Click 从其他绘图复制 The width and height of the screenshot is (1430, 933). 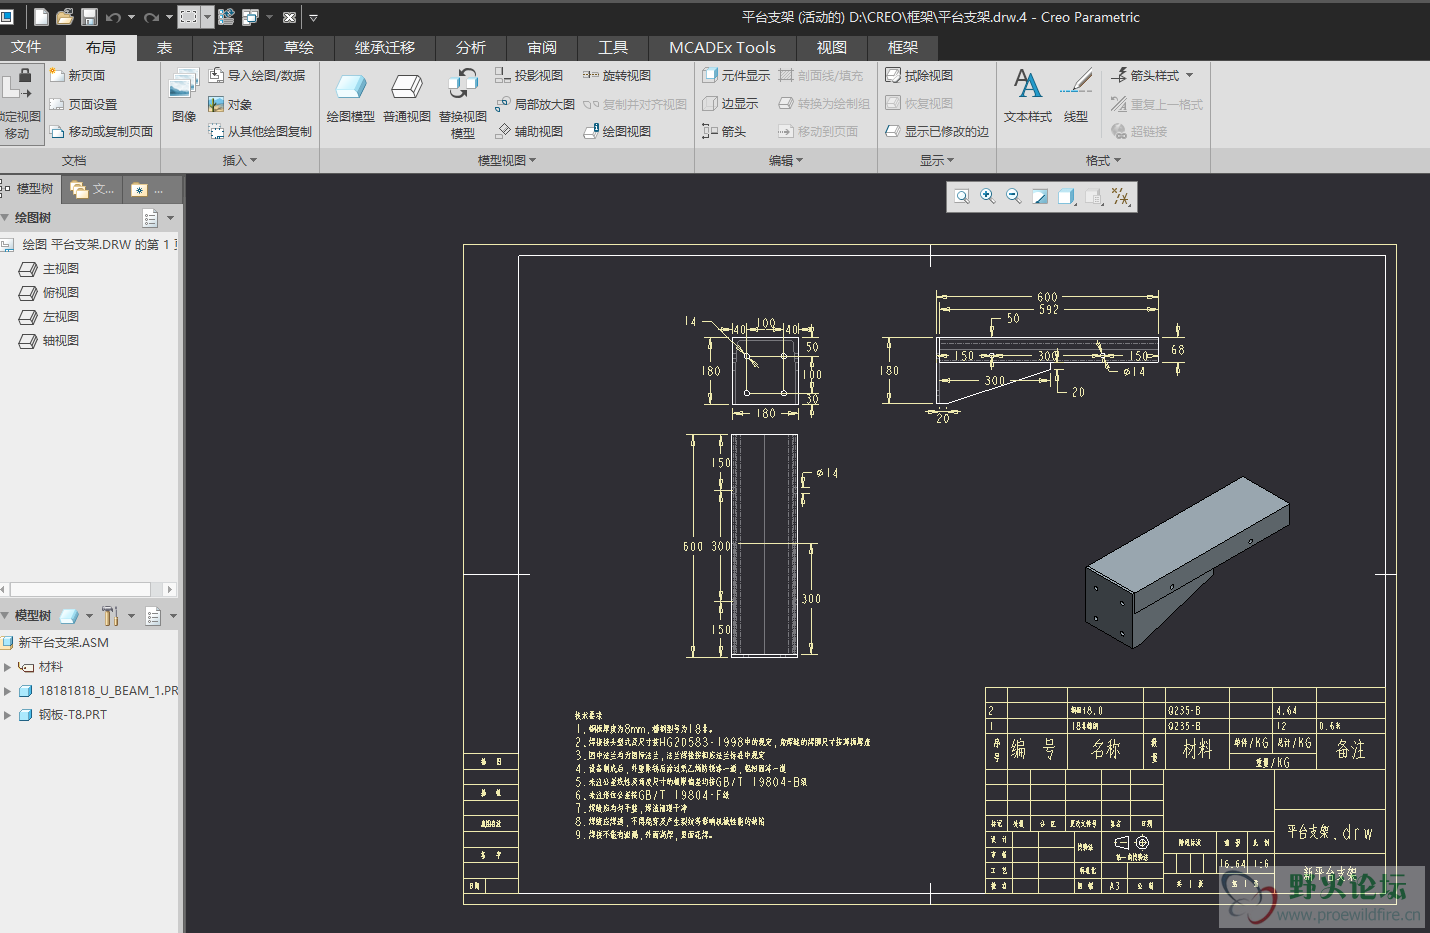point(260,131)
